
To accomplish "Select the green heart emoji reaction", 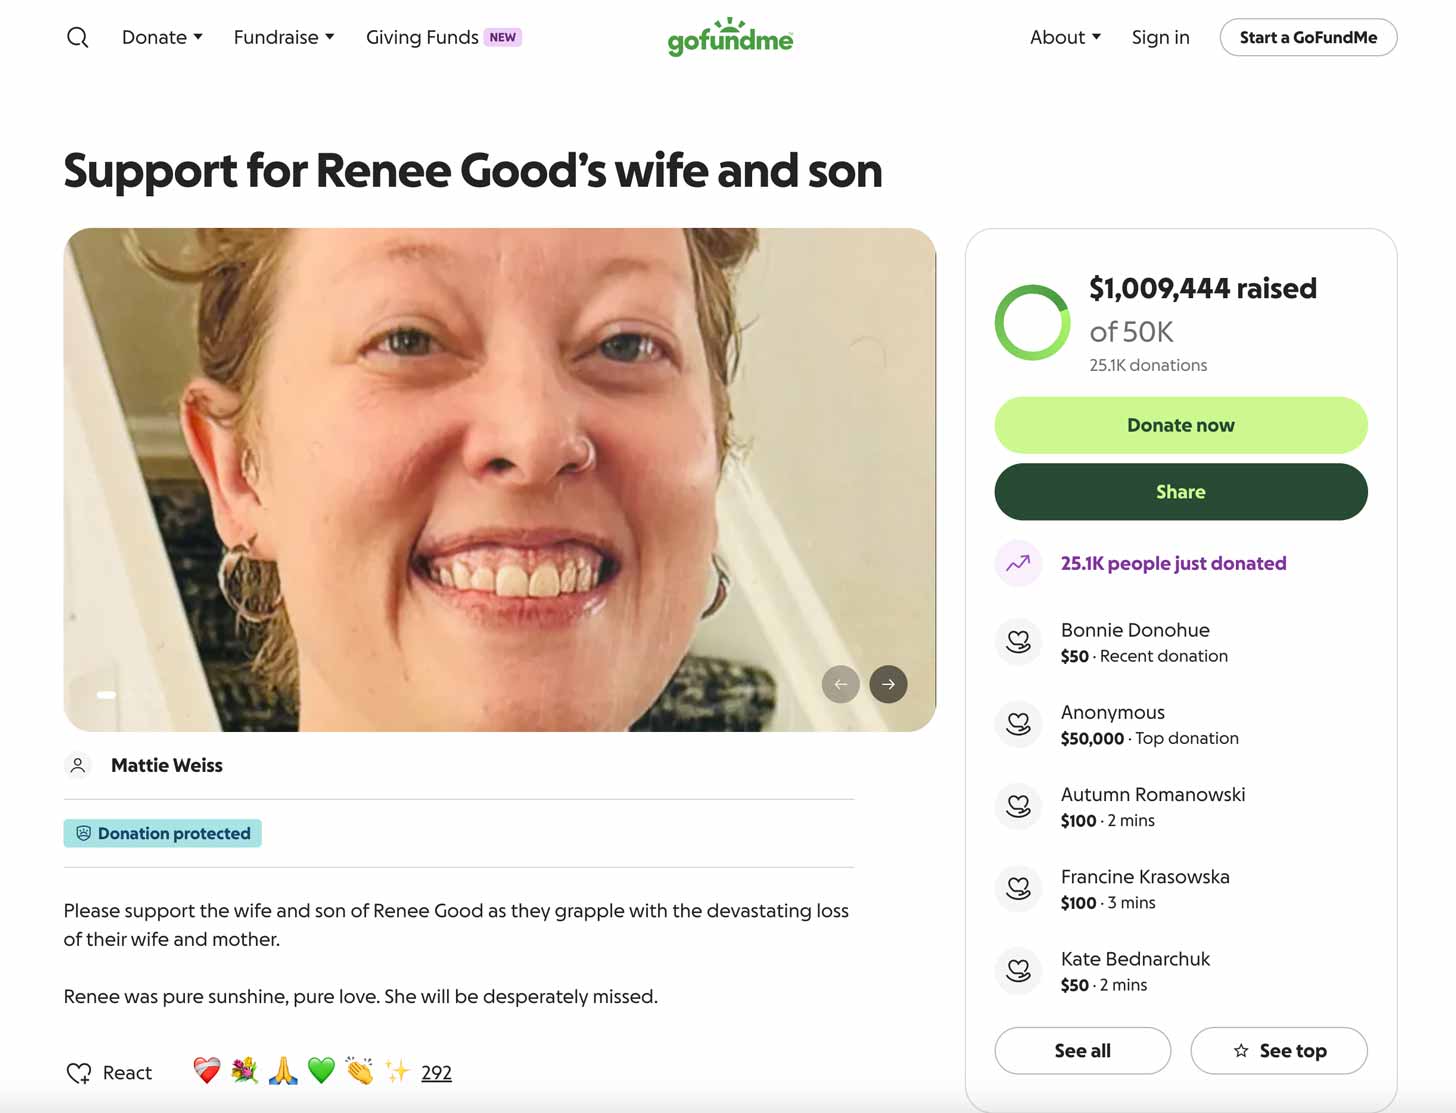I will tap(322, 1070).
